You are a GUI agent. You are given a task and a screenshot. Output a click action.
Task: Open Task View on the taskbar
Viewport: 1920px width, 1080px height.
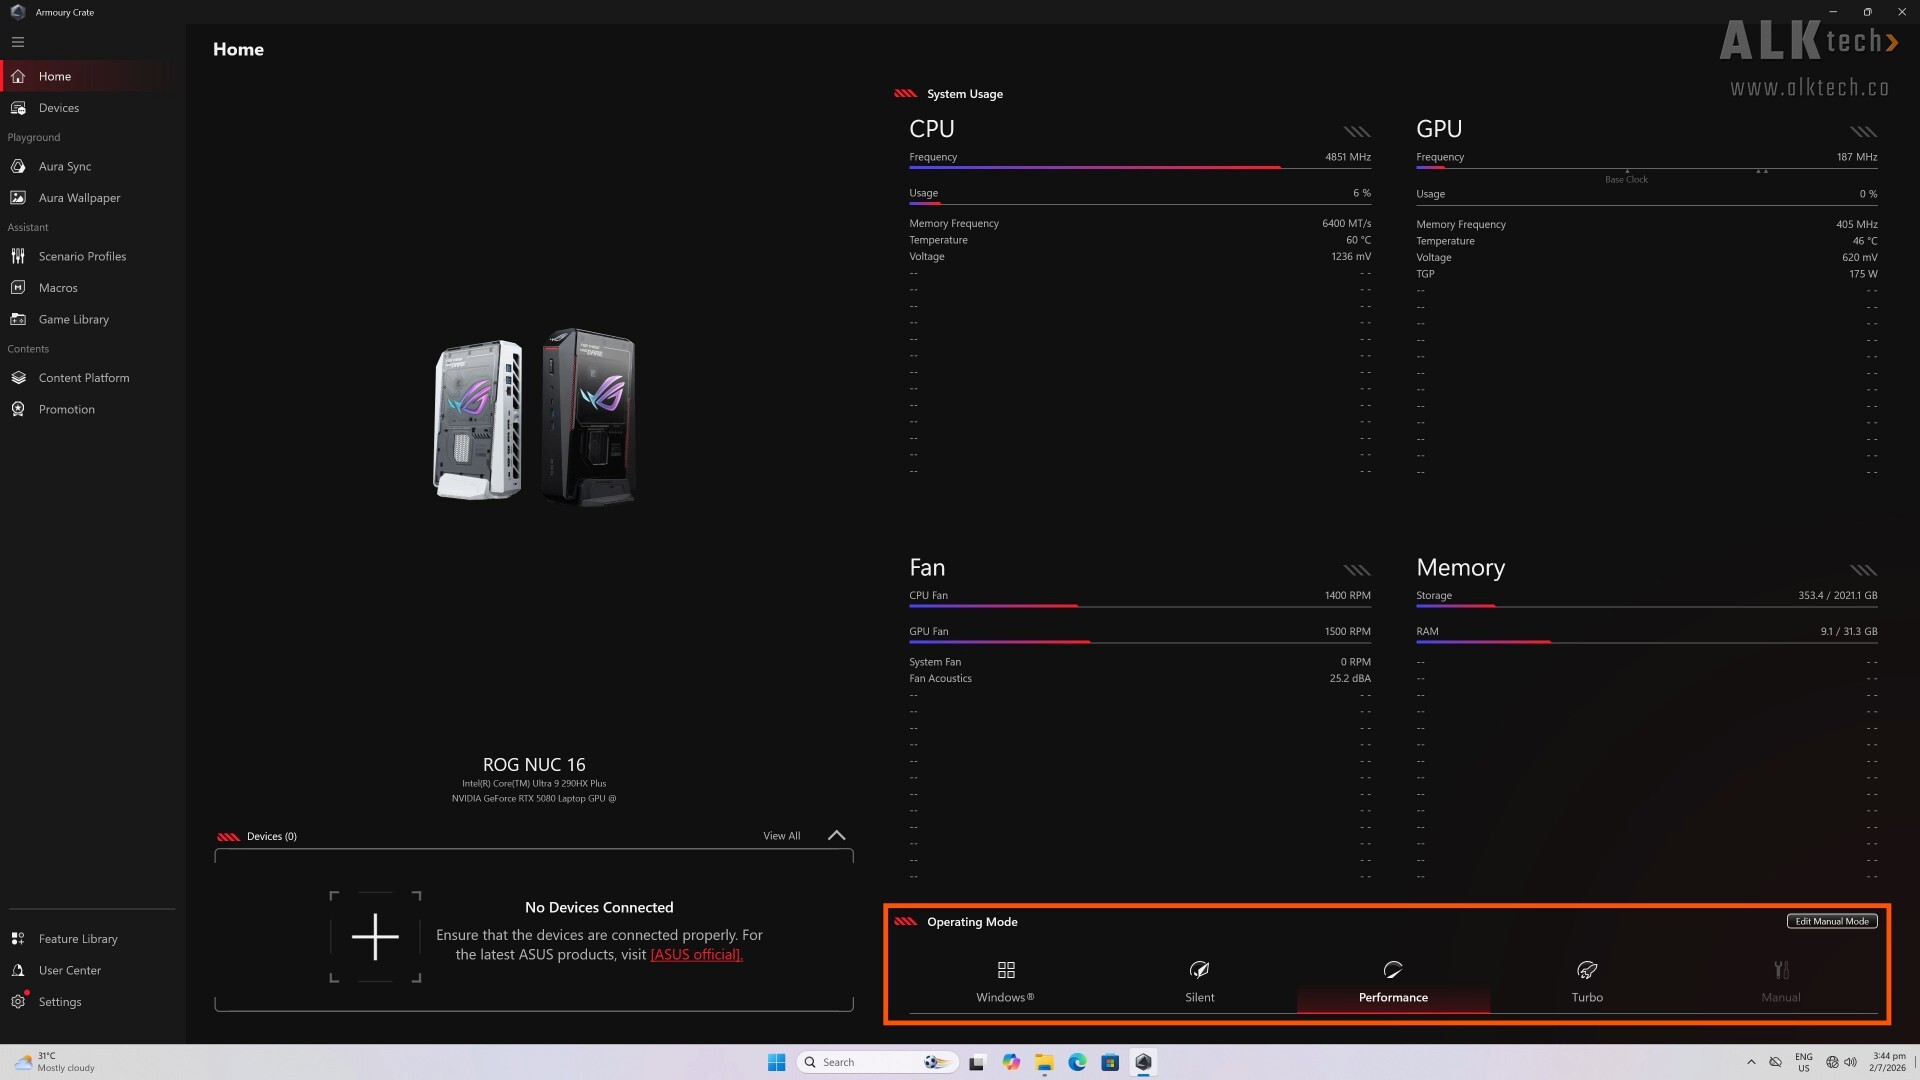[x=977, y=1062]
